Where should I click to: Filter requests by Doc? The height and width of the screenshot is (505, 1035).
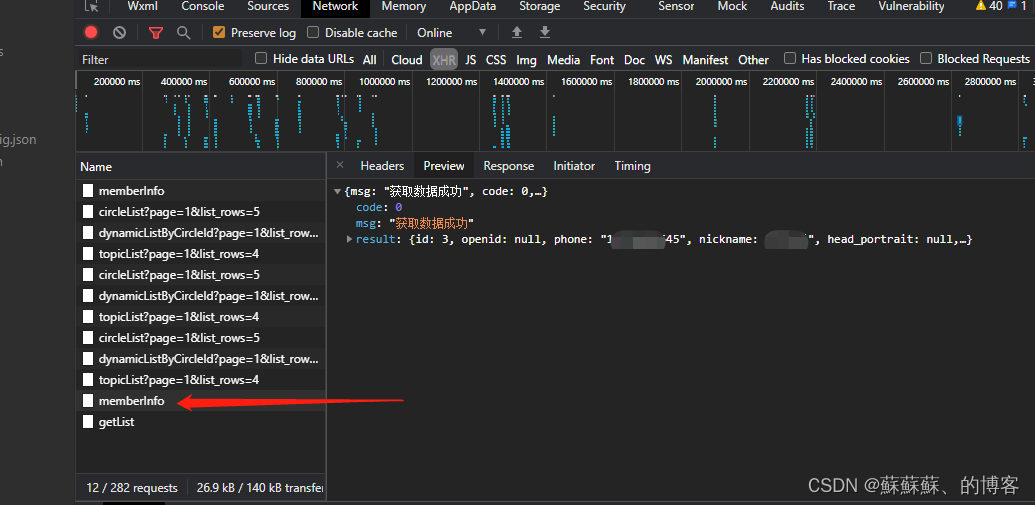634,59
